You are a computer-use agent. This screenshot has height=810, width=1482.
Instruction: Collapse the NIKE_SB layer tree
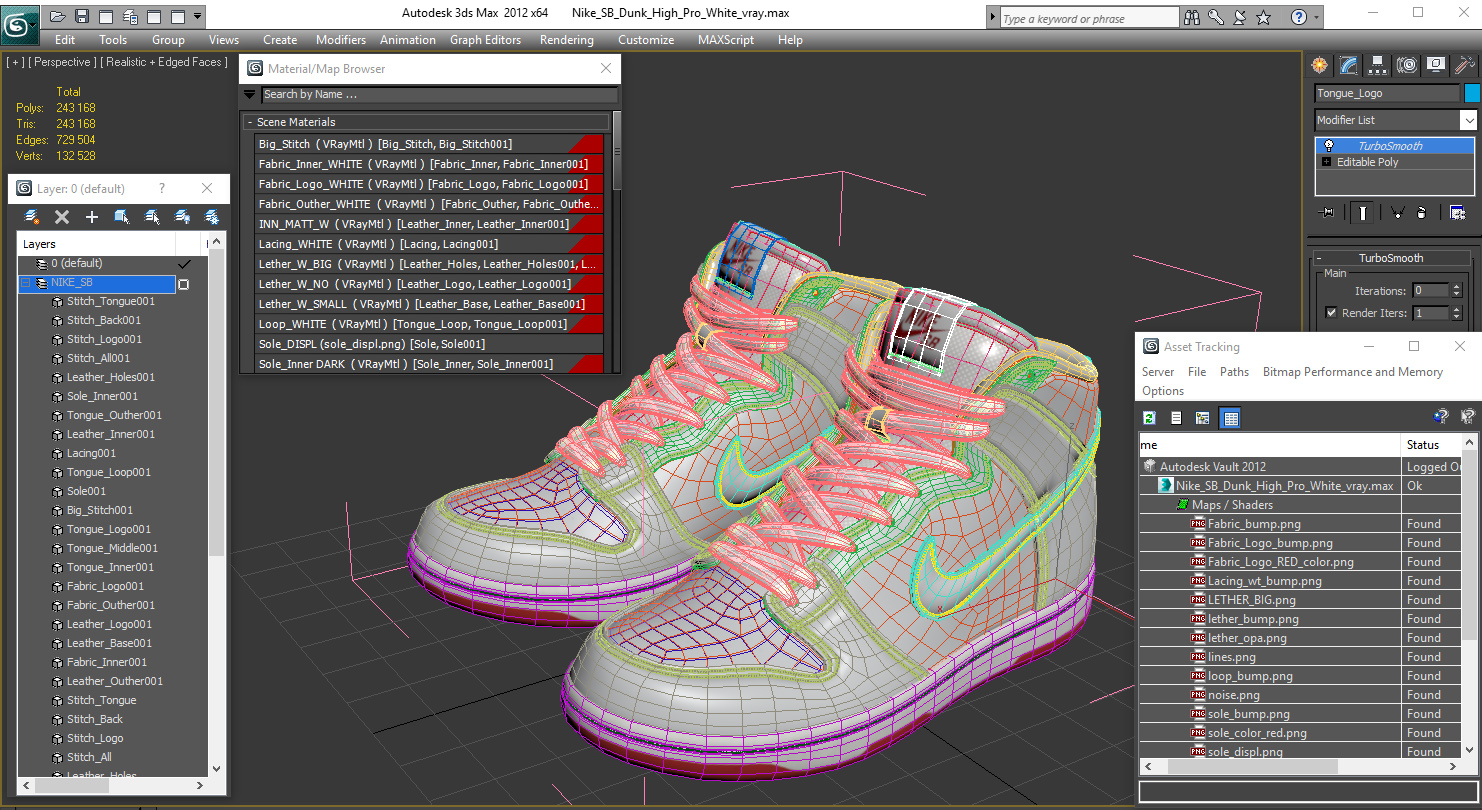click(x=26, y=283)
